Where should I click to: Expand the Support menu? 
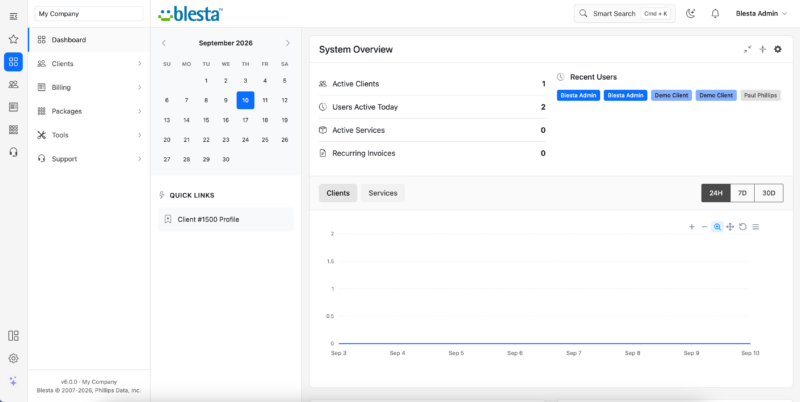point(89,159)
